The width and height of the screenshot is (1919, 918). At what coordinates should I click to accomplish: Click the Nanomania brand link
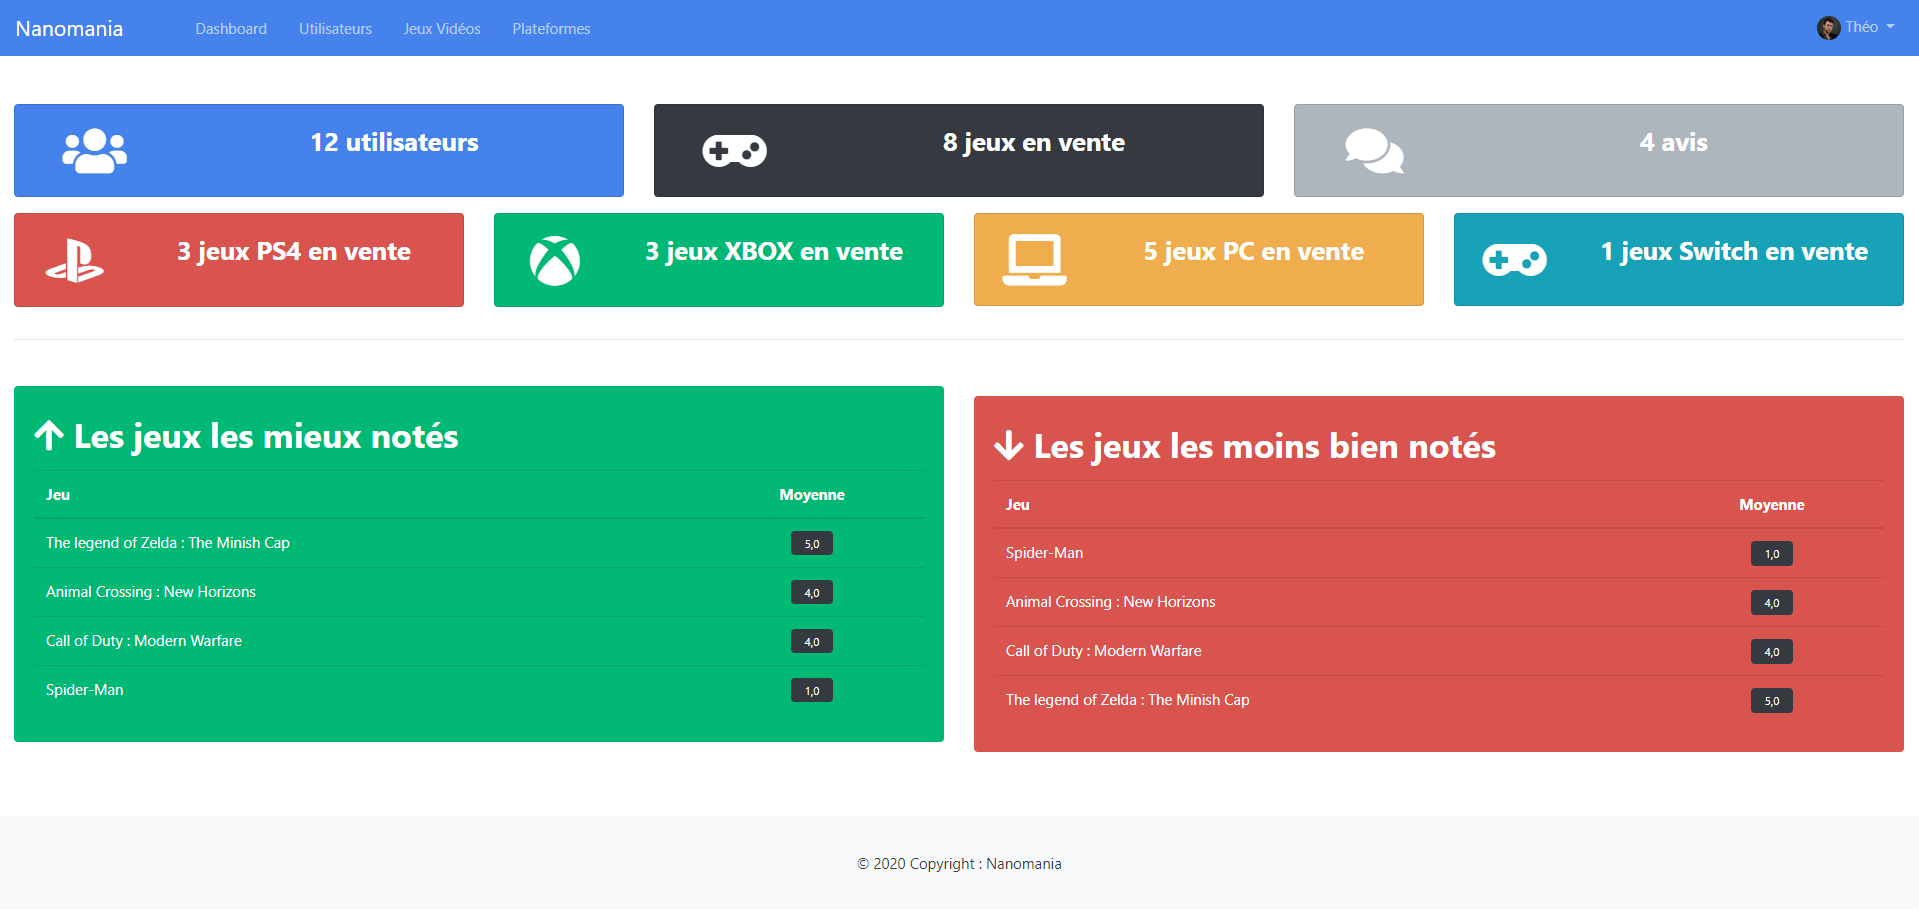(x=69, y=29)
